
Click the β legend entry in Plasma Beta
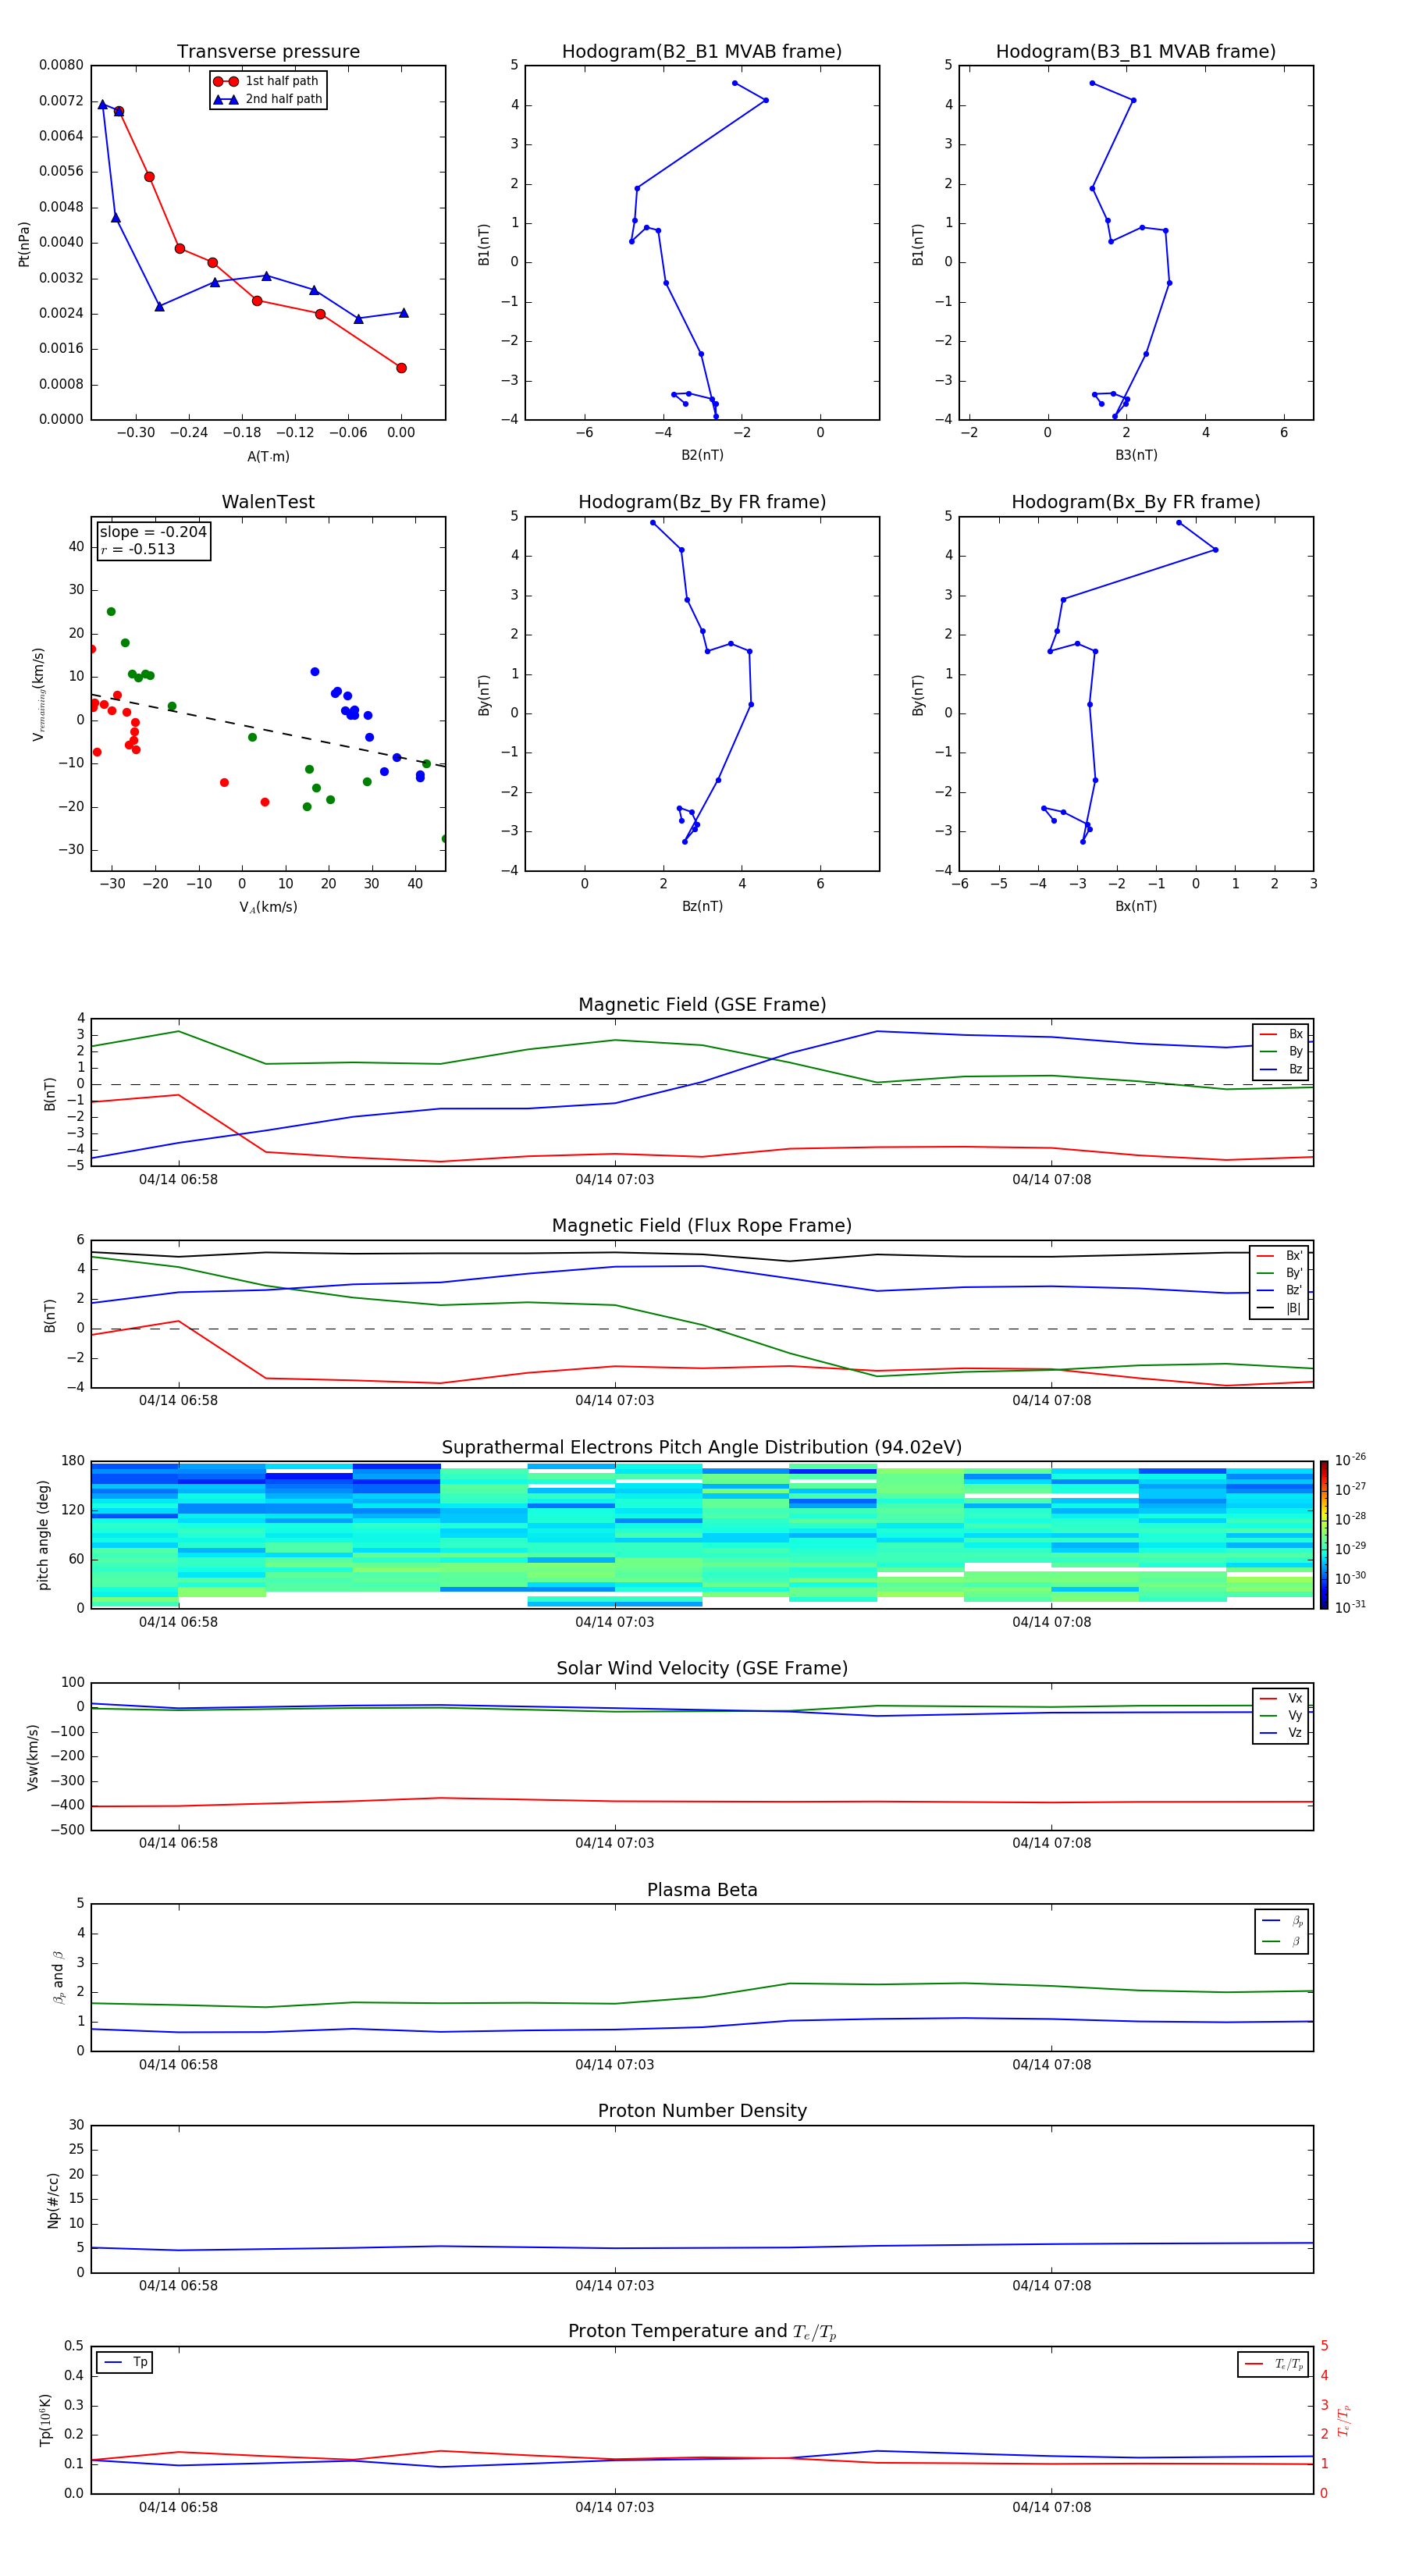click(1282, 1941)
